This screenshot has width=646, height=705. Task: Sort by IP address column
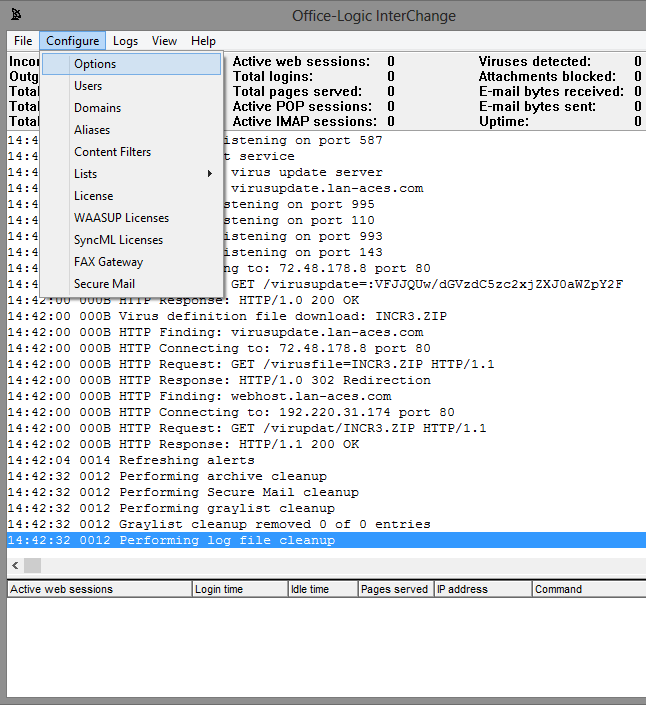click(x=483, y=589)
